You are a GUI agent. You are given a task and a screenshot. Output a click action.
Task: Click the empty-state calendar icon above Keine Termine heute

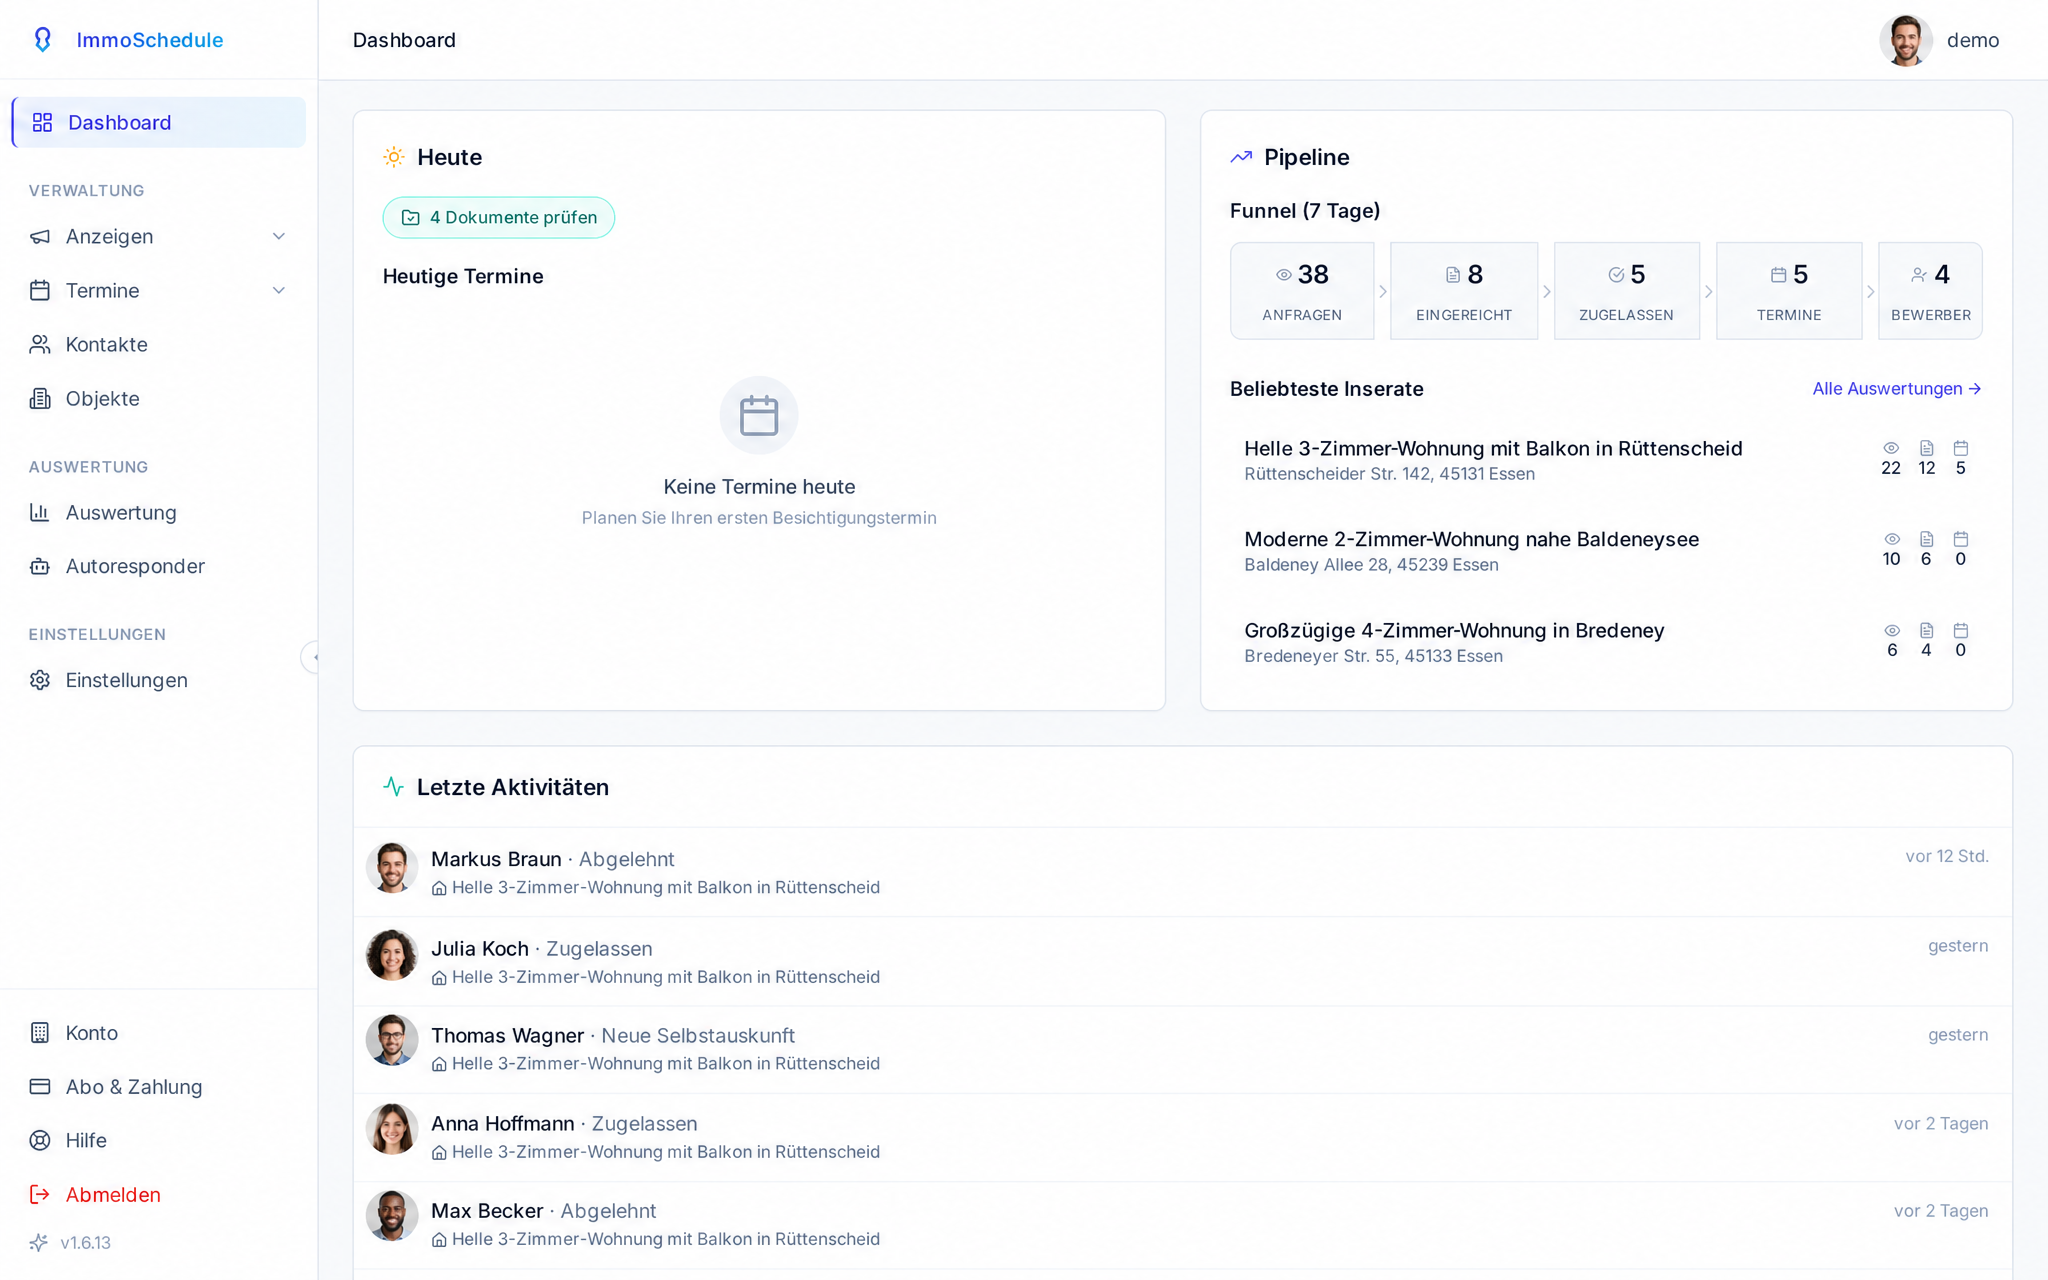point(759,415)
